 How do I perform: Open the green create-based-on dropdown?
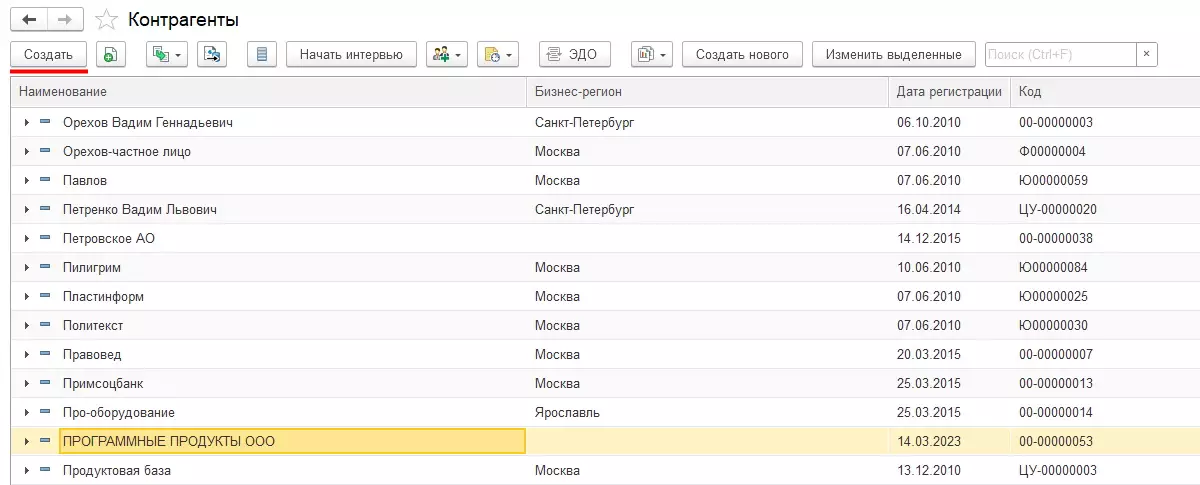[x=166, y=55]
